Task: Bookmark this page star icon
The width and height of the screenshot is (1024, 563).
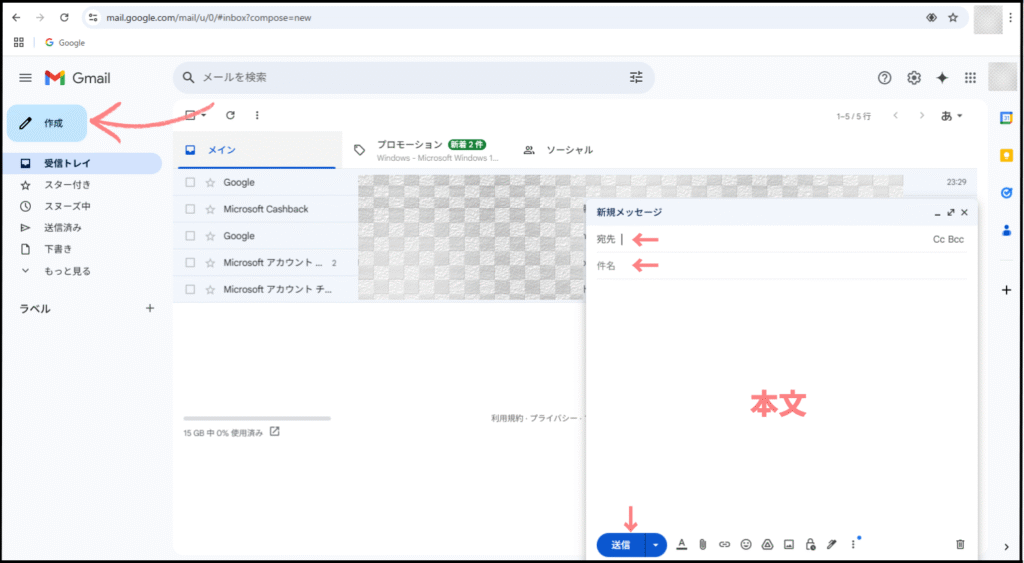Action: pyautogui.click(x=953, y=18)
